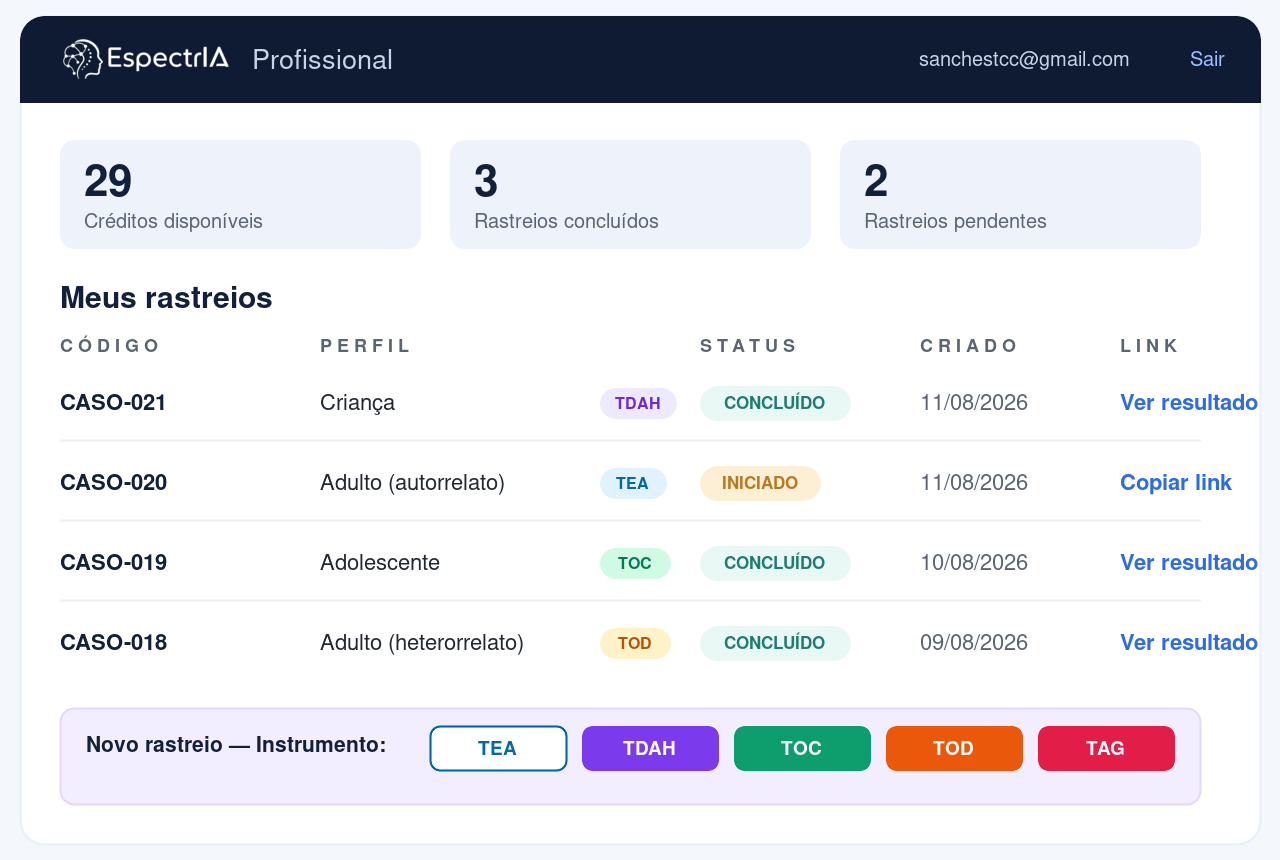Click the Rastreios concluídos counter card

630,194
